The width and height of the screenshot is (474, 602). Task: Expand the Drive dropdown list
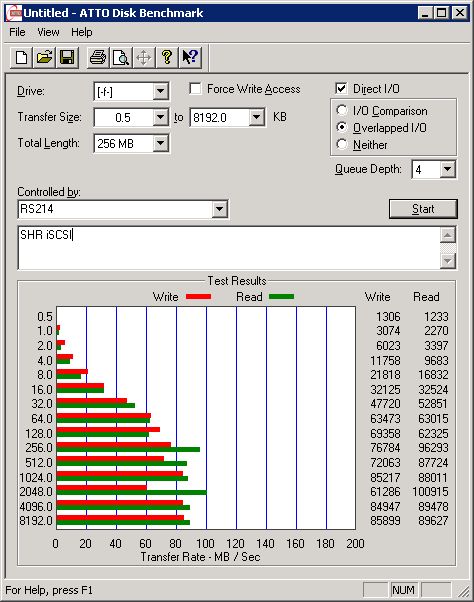[x=160, y=91]
